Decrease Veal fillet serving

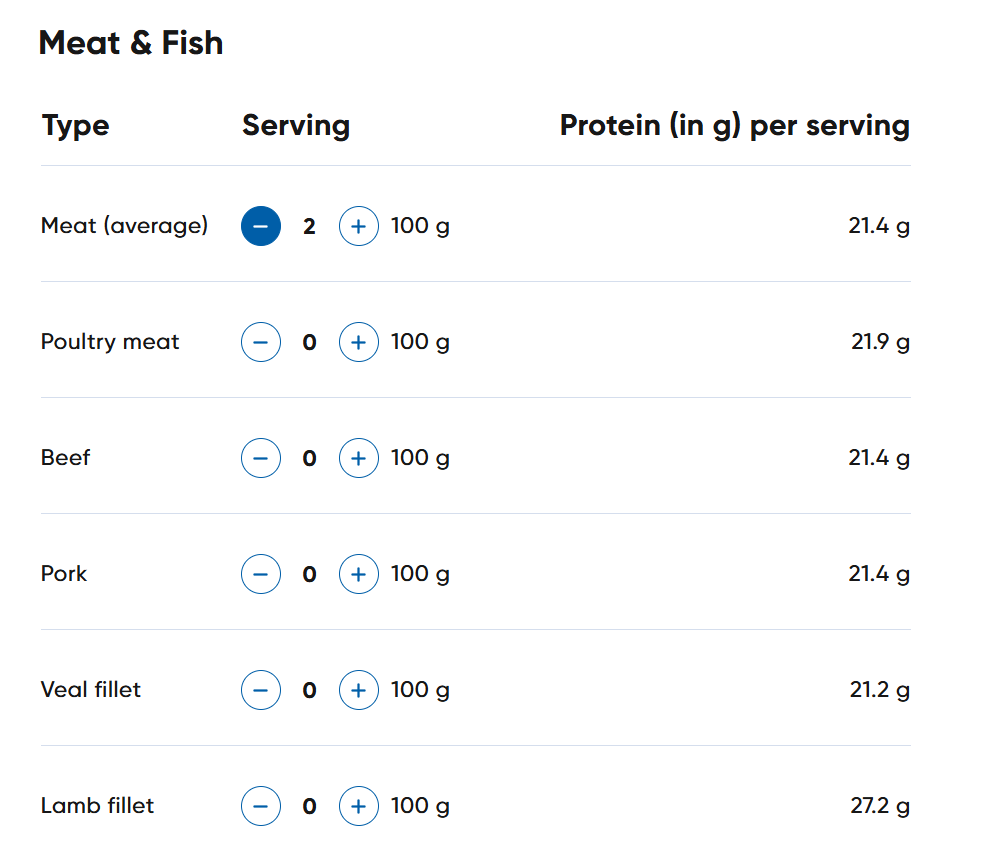261,690
